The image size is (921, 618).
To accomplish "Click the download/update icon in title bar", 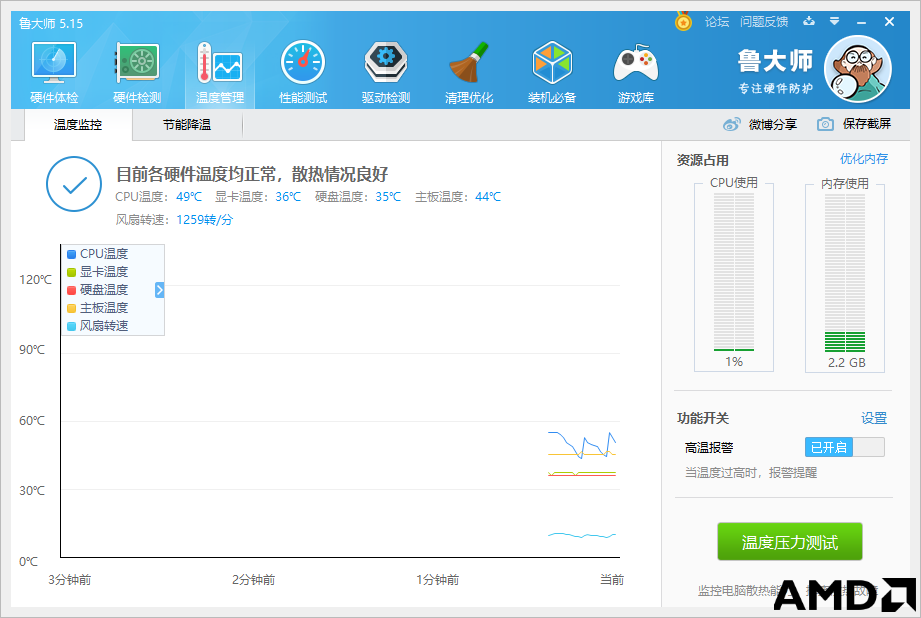I will pos(809,22).
